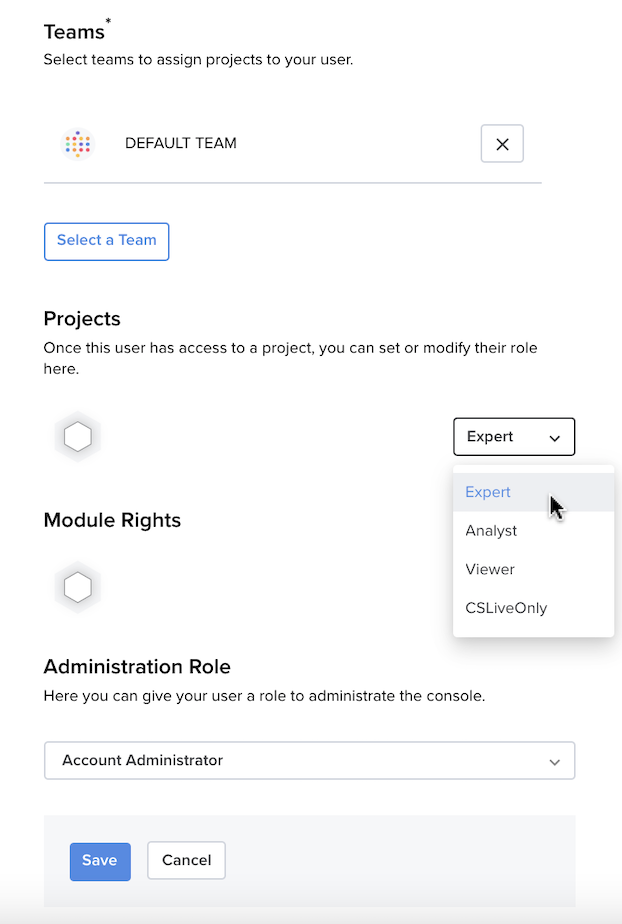Viewport: 622px width, 924px height.
Task: Click the hexagon icon under Module Rights
Action: (x=78, y=588)
